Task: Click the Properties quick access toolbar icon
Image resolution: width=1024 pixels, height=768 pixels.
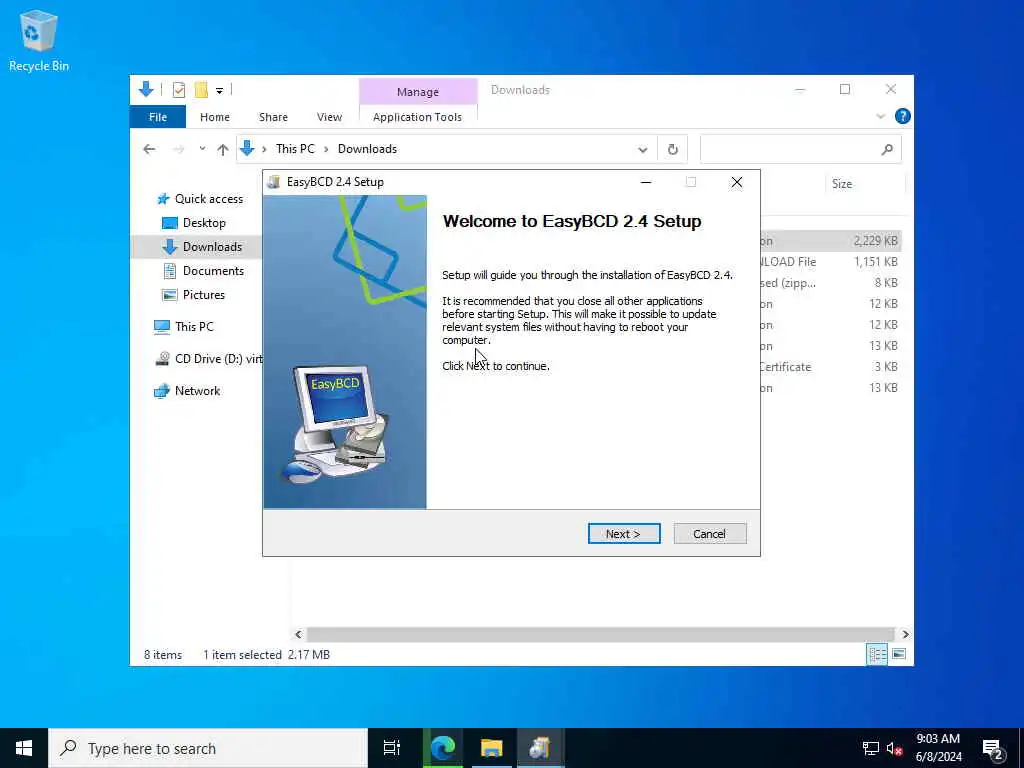Action: point(178,89)
